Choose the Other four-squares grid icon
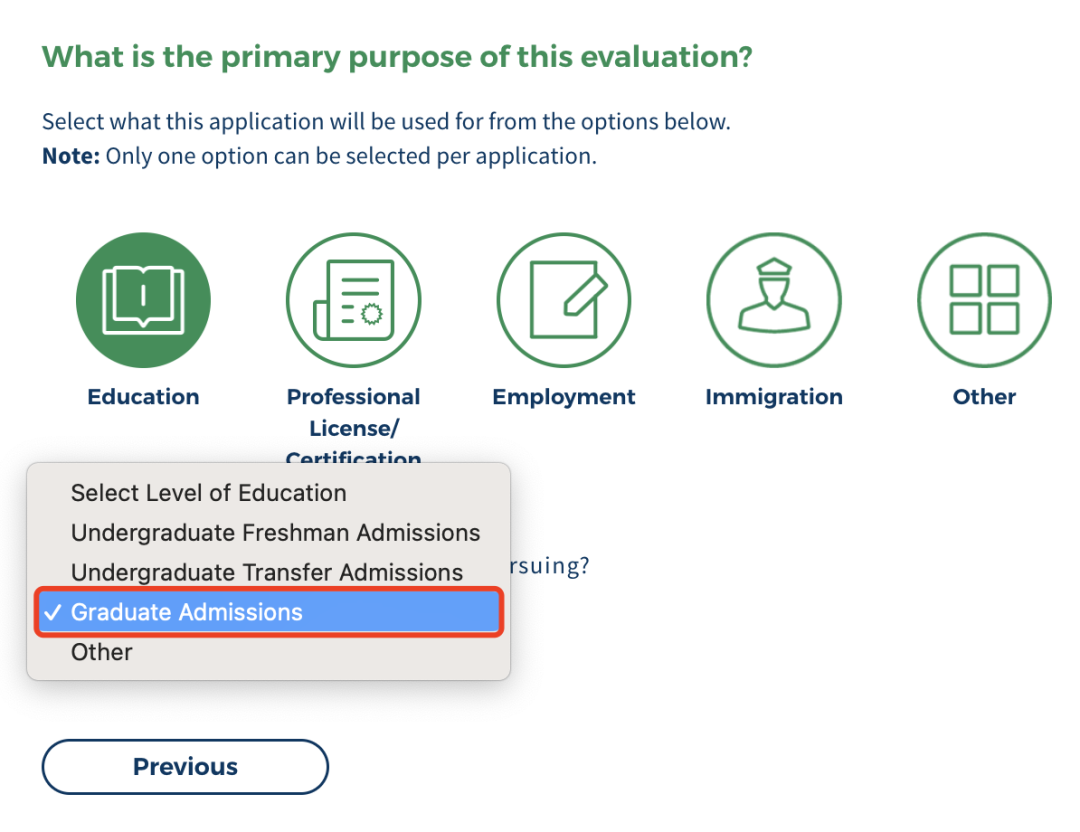Screen dimensions: 1080x832 point(984,300)
